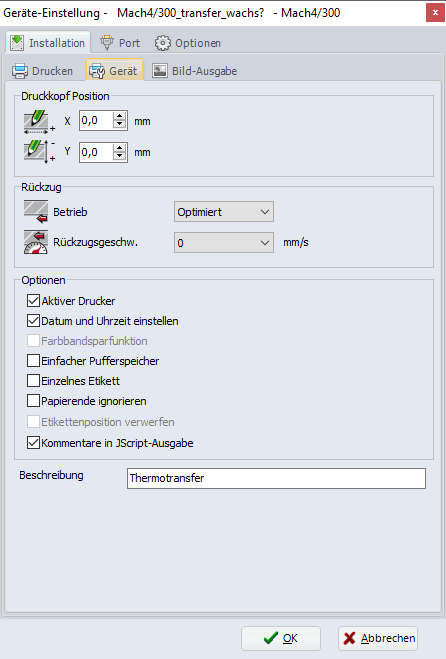The width and height of the screenshot is (446, 659).
Task: Click the Y print head offset icon
Action: click(x=39, y=152)
